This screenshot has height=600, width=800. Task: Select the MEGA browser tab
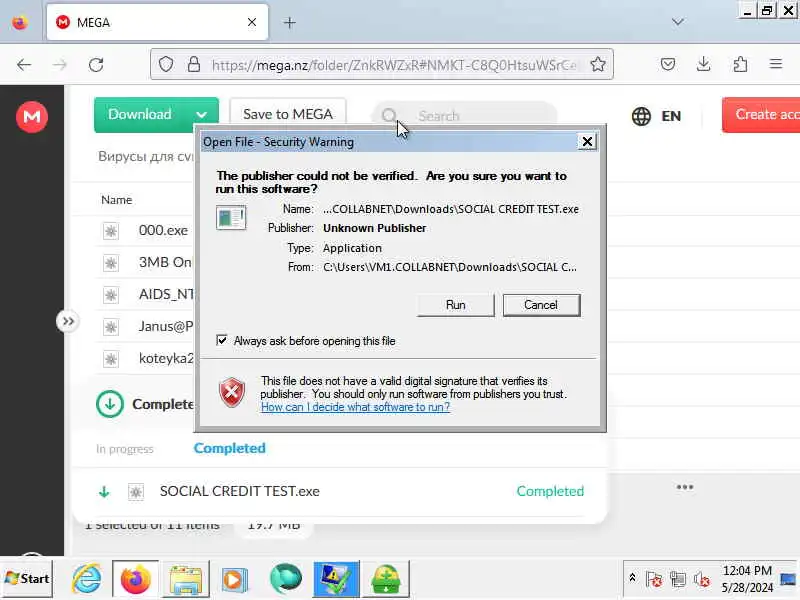click(x=157, y=22)
